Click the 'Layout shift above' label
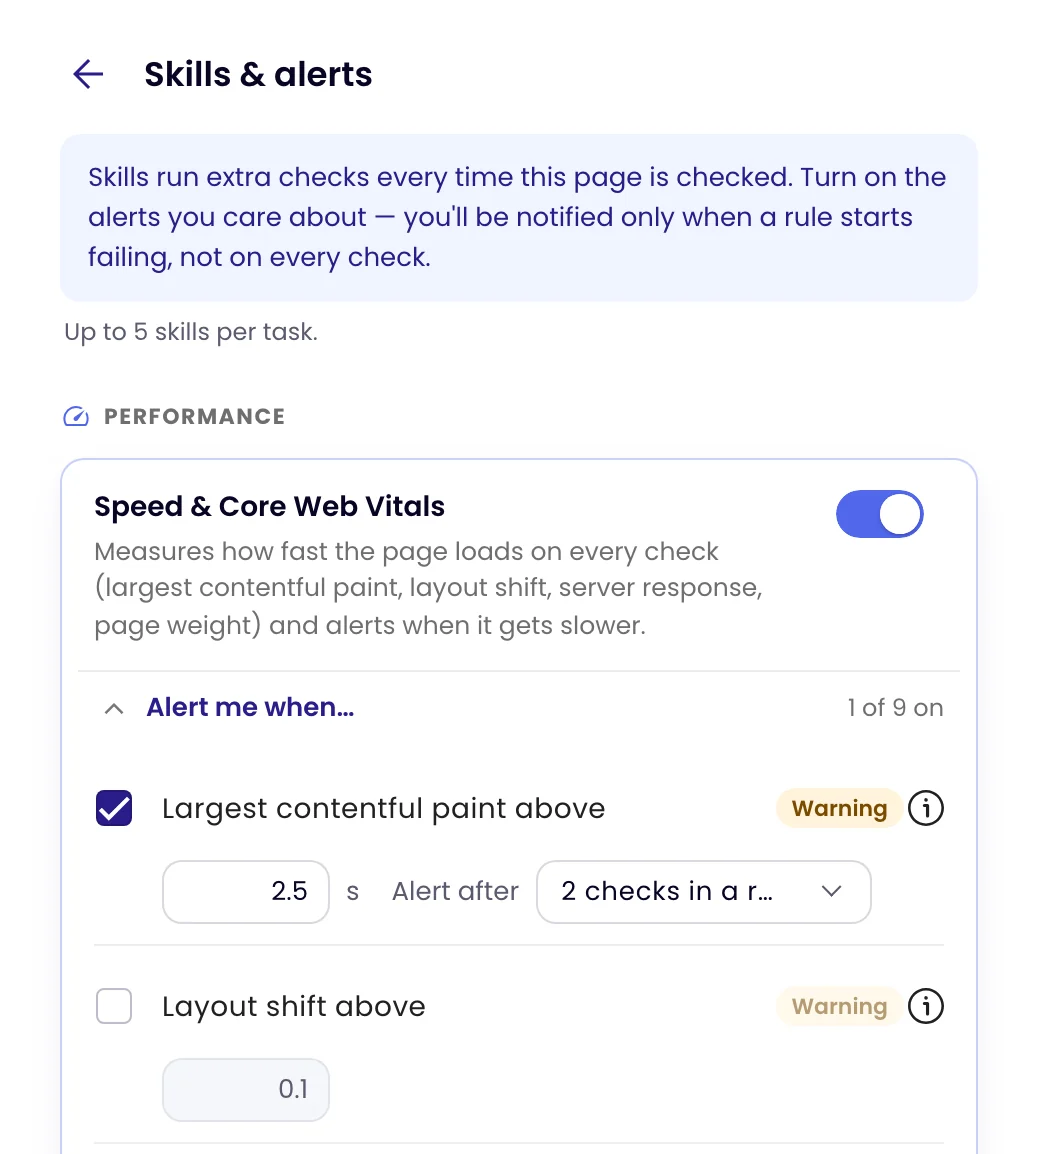Viewport: 1038px width, 1154px height. pyautogui.click(x=294, y=1006)
